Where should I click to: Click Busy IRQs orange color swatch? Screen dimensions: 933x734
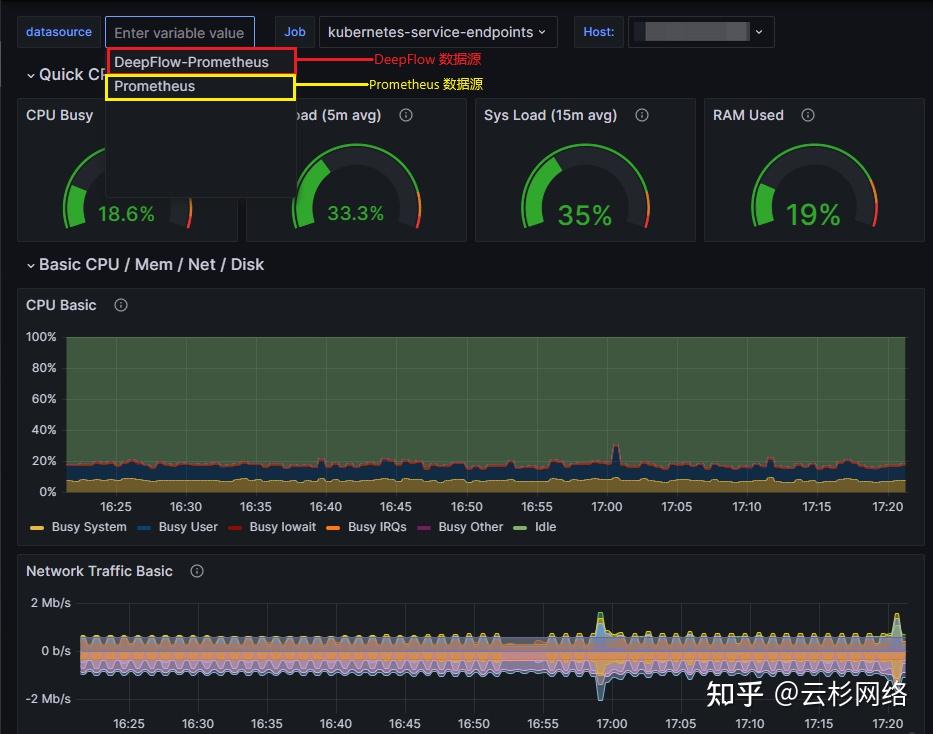tap(333, 528)
